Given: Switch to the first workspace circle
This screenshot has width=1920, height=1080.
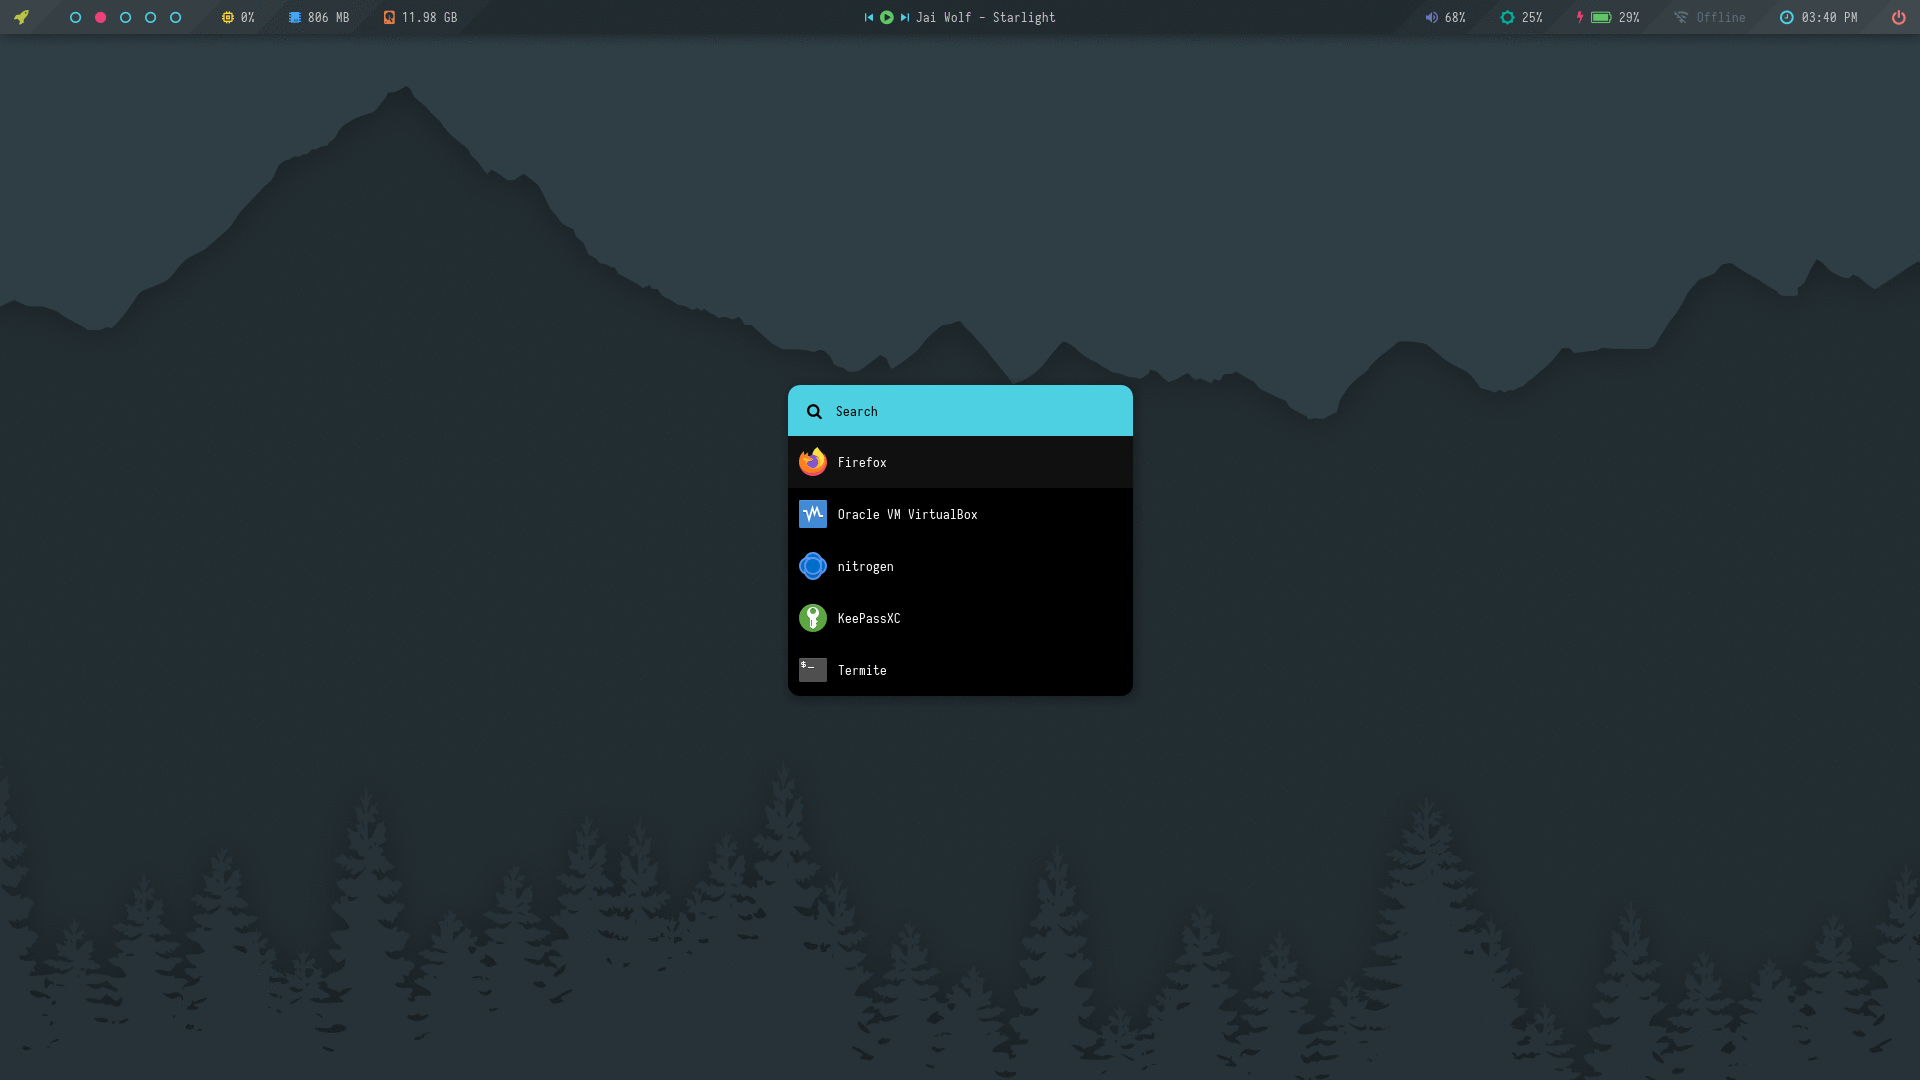Looking at the screenshot, I should click(x=75, y=17).
